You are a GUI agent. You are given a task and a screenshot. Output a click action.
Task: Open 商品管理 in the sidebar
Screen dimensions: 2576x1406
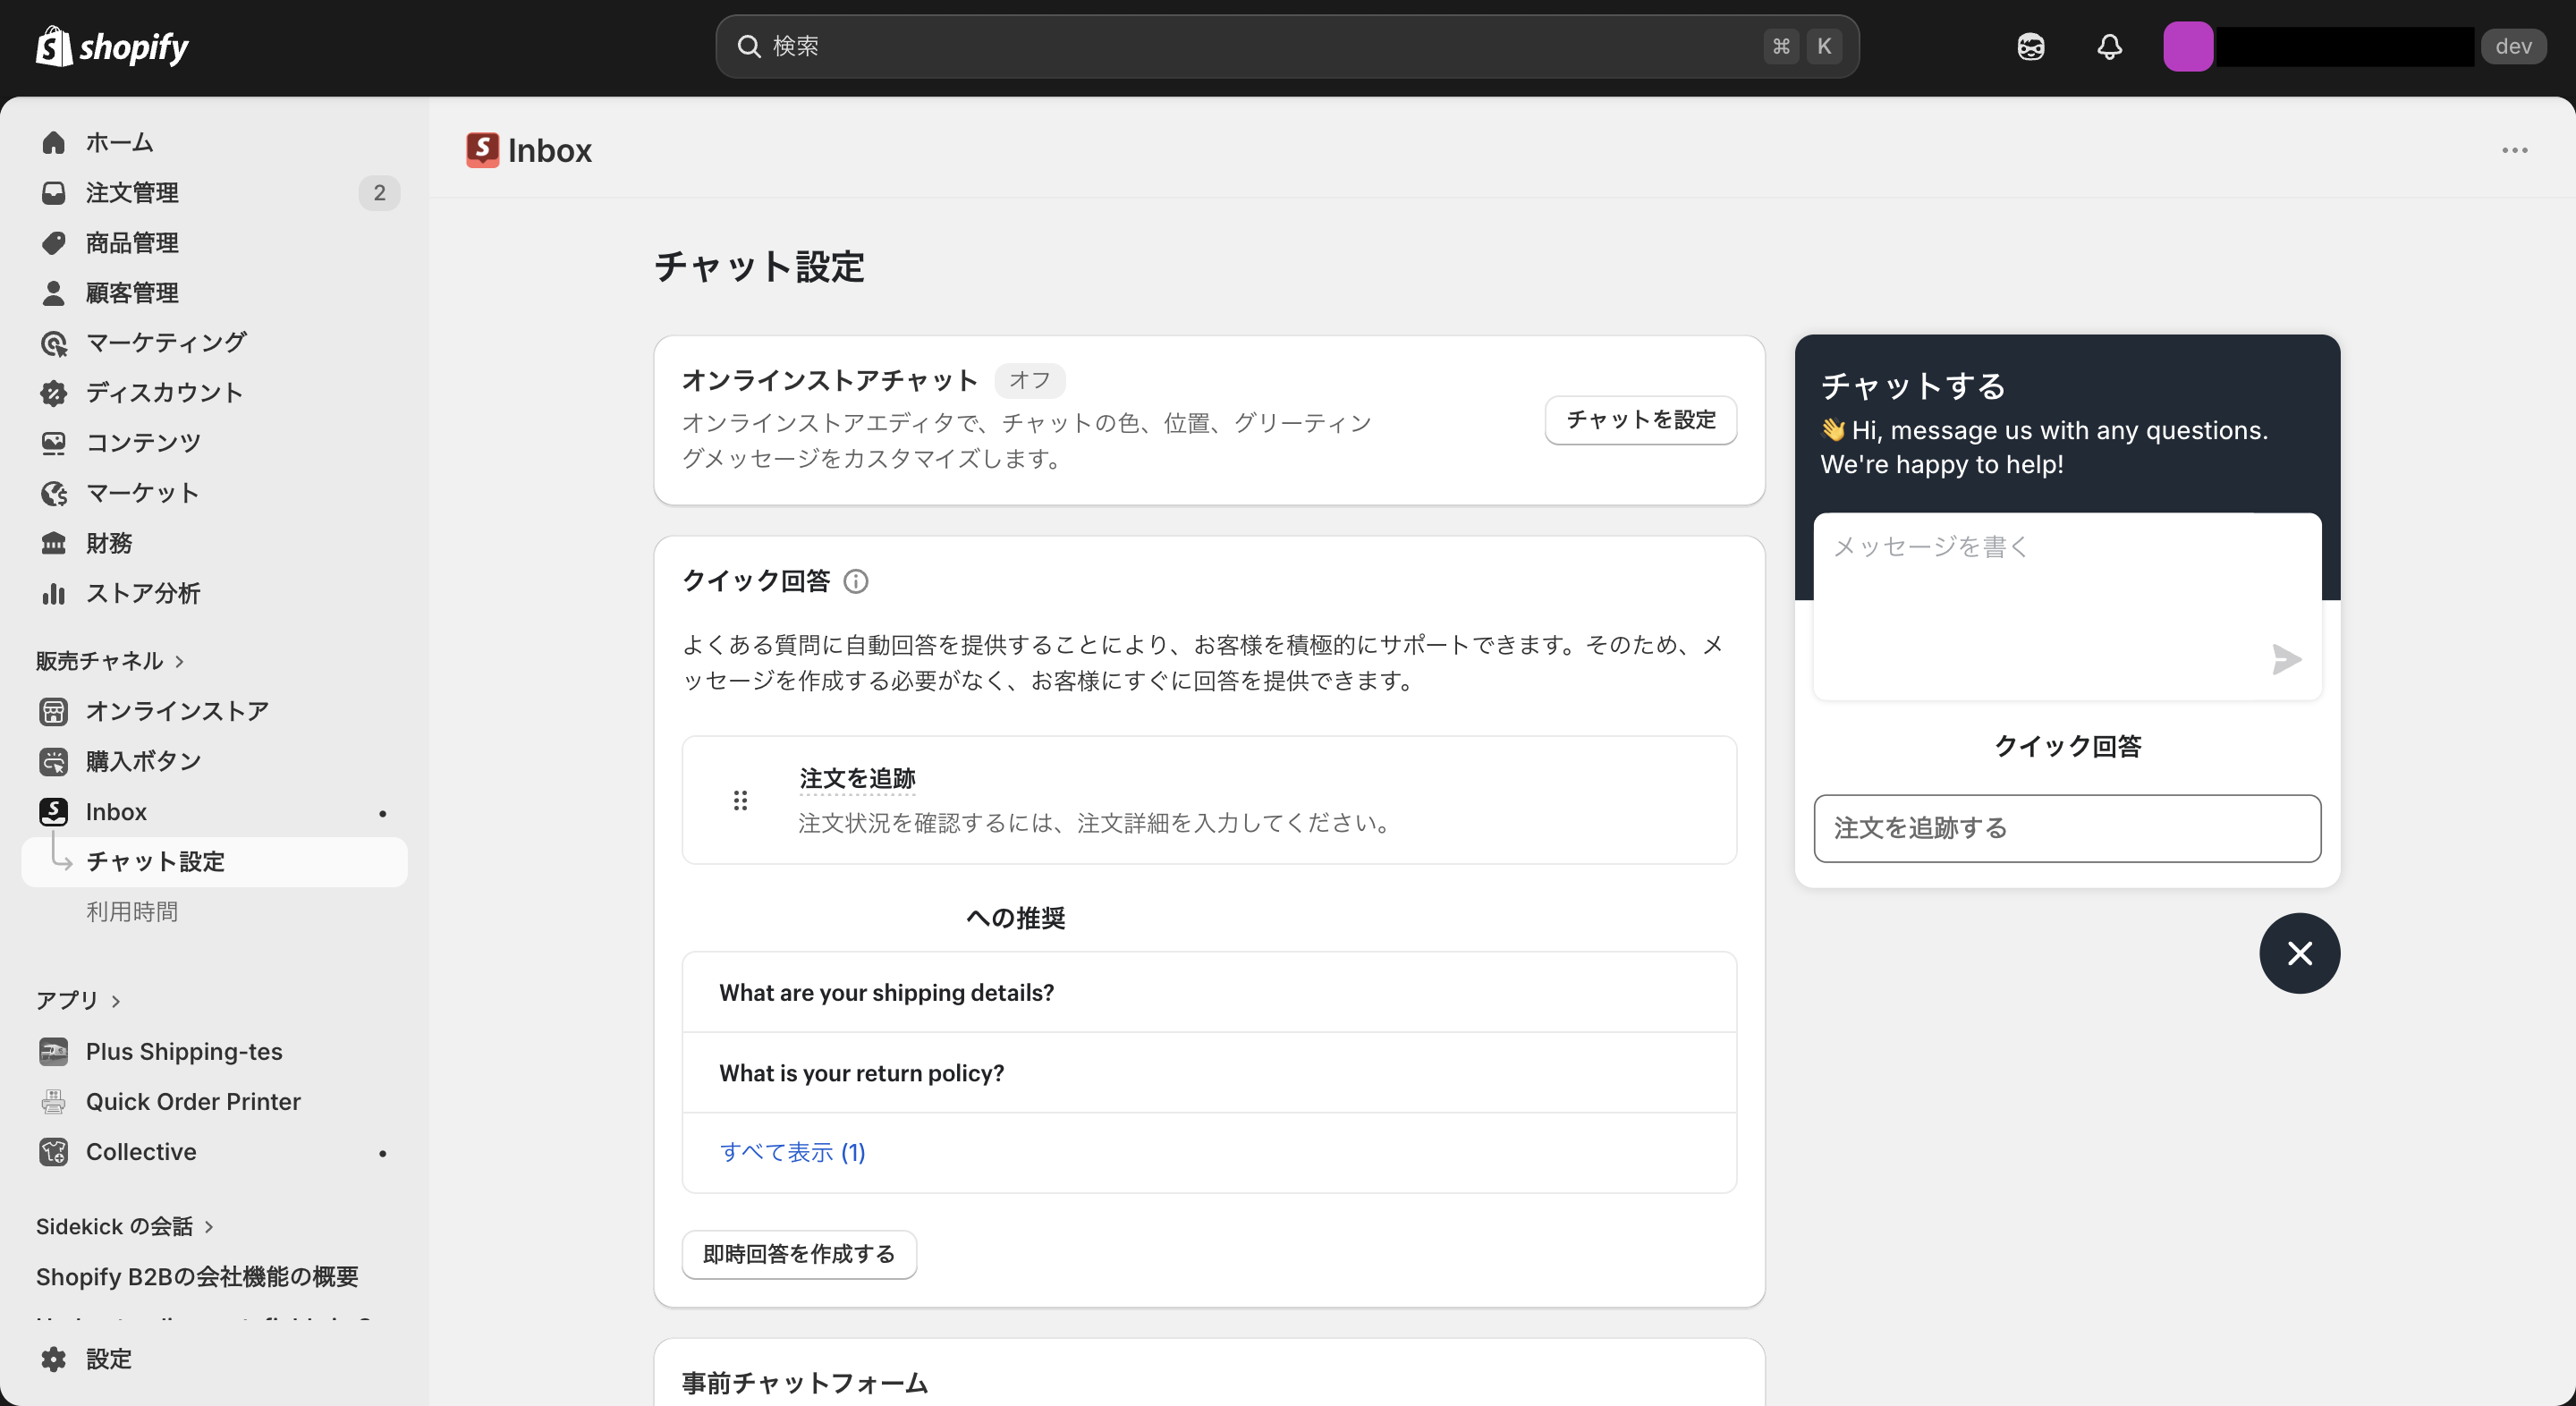pyautogui.click(x=132, y=242)
